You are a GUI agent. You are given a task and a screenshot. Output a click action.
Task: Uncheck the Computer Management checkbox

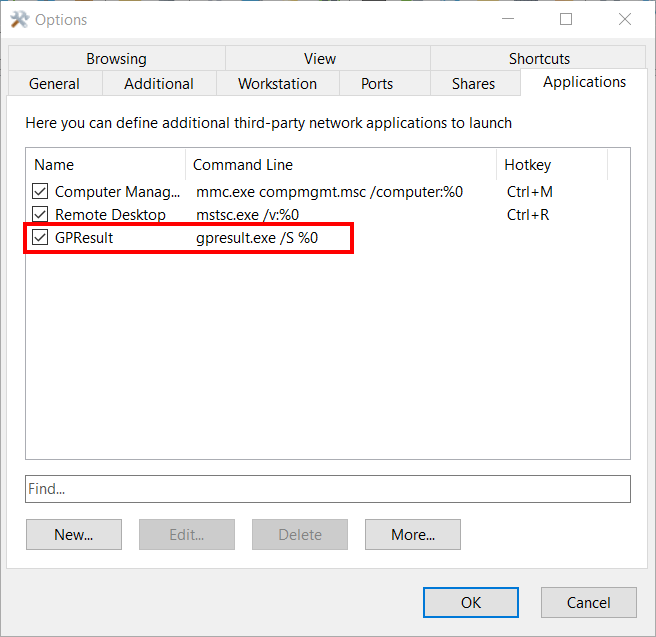[40, 191]
